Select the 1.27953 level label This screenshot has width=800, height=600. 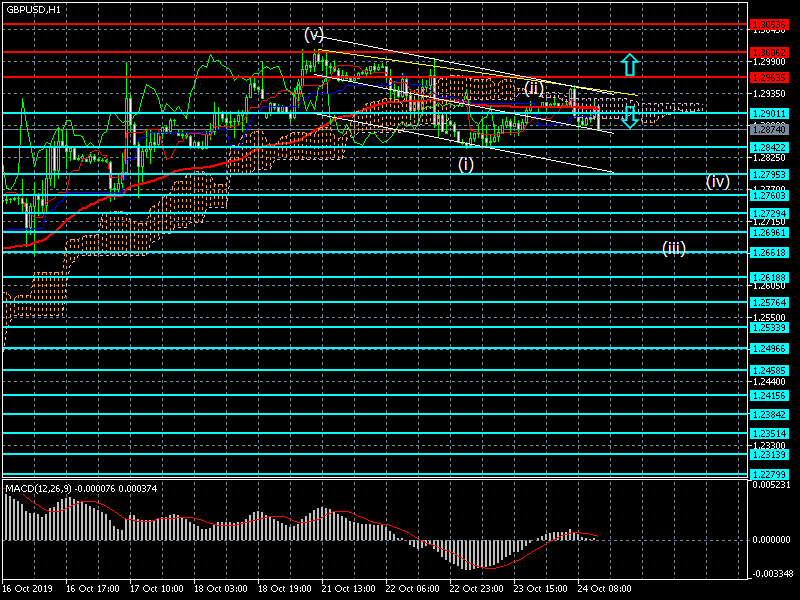(x=769, y=174)
